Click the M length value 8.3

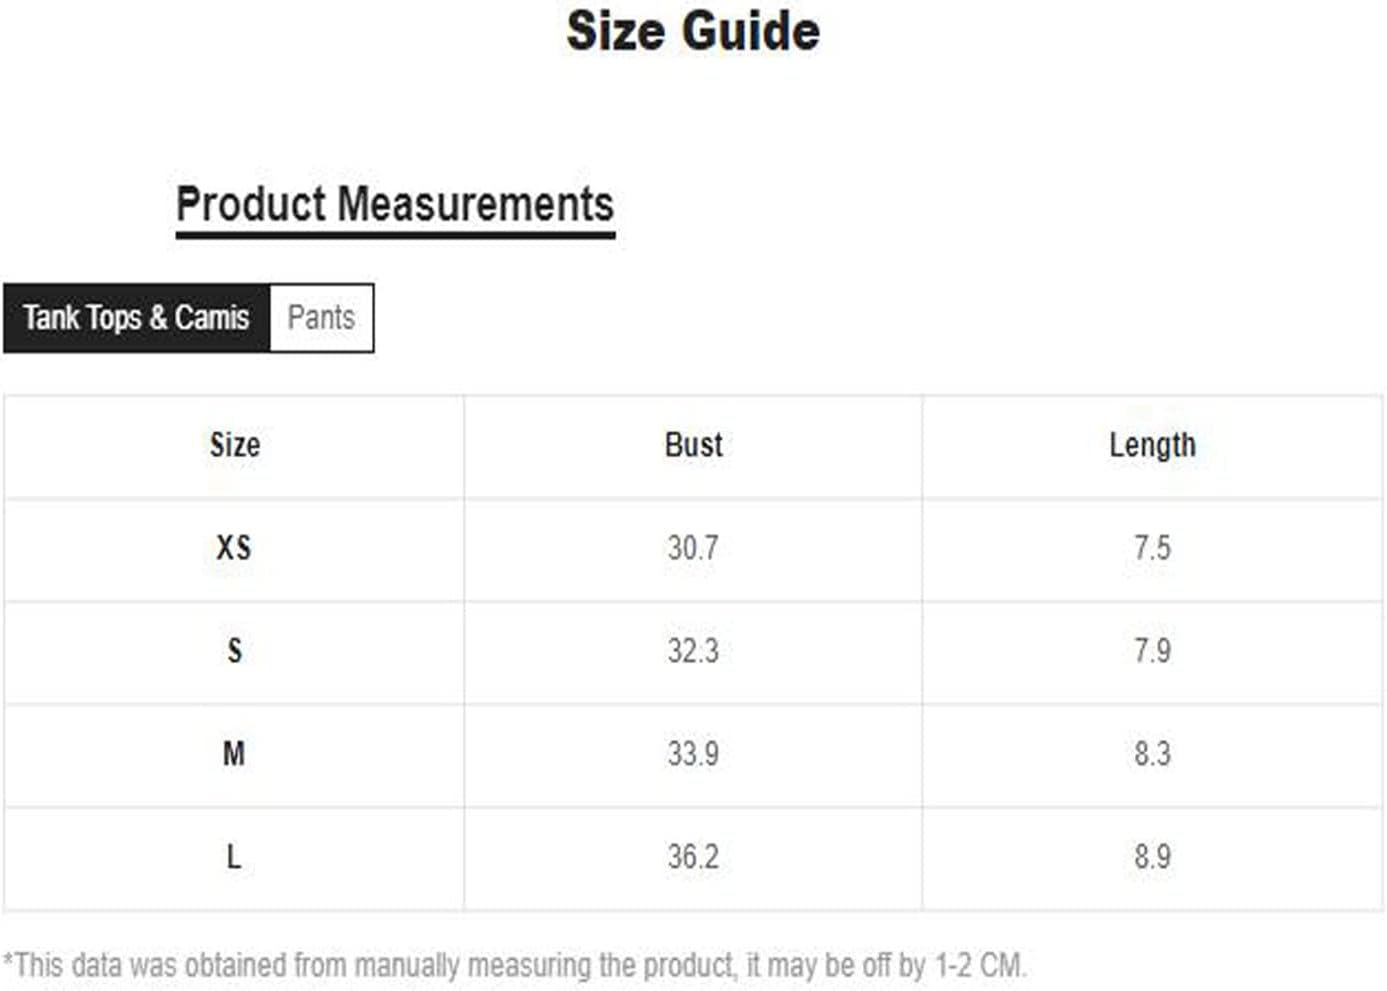(x=1152, y=754)
